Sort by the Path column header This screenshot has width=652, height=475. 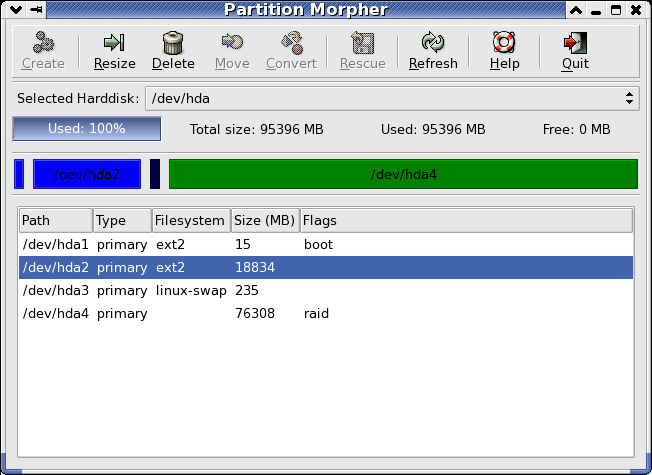coord(56,220)
